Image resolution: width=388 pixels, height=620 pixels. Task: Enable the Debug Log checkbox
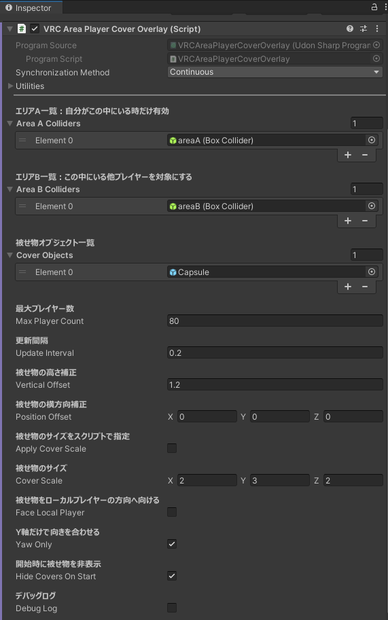coord(172,607)
